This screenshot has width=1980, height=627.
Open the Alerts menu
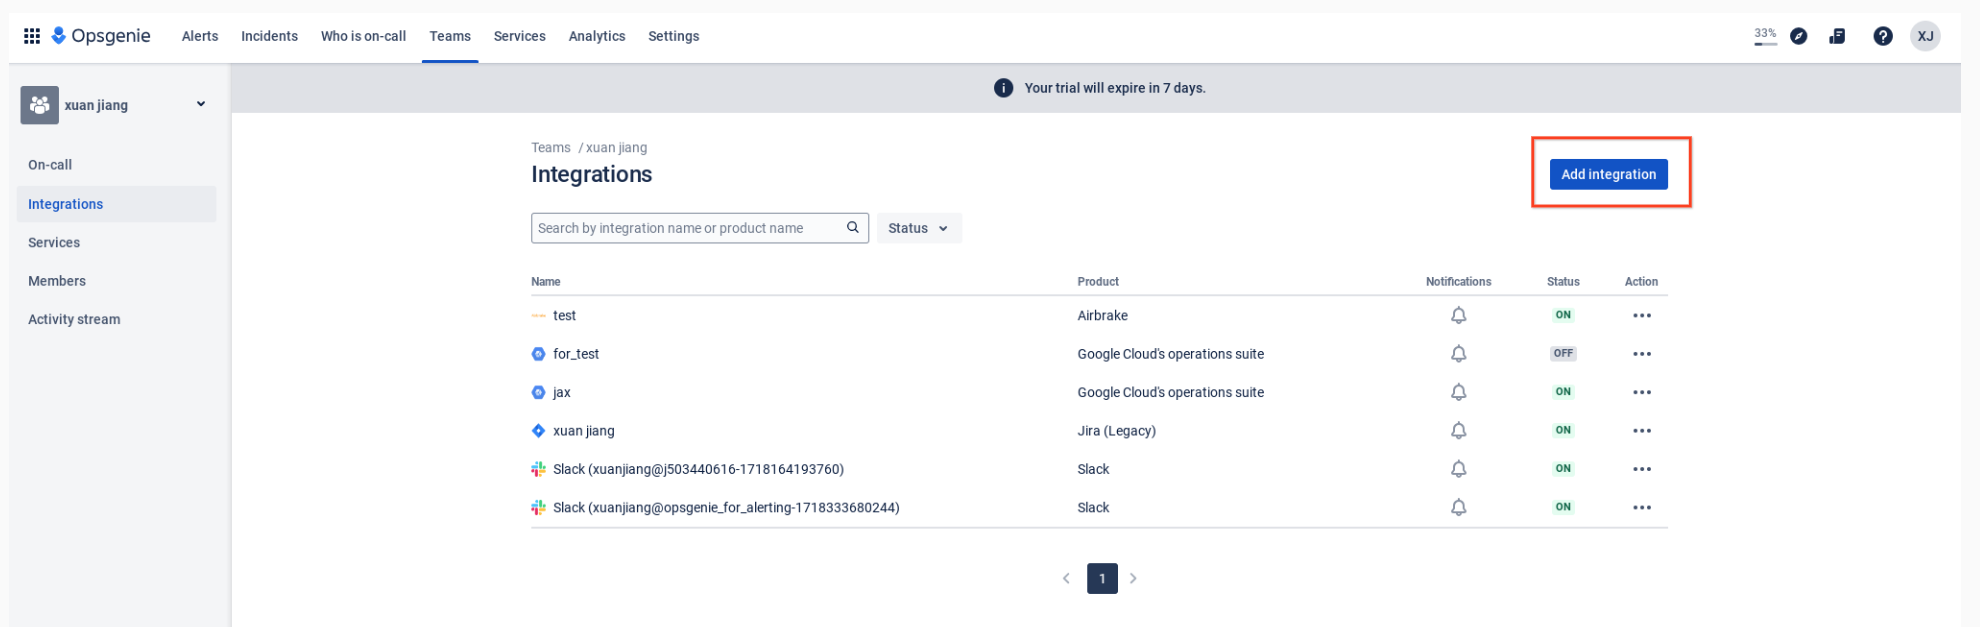(200, 36)
